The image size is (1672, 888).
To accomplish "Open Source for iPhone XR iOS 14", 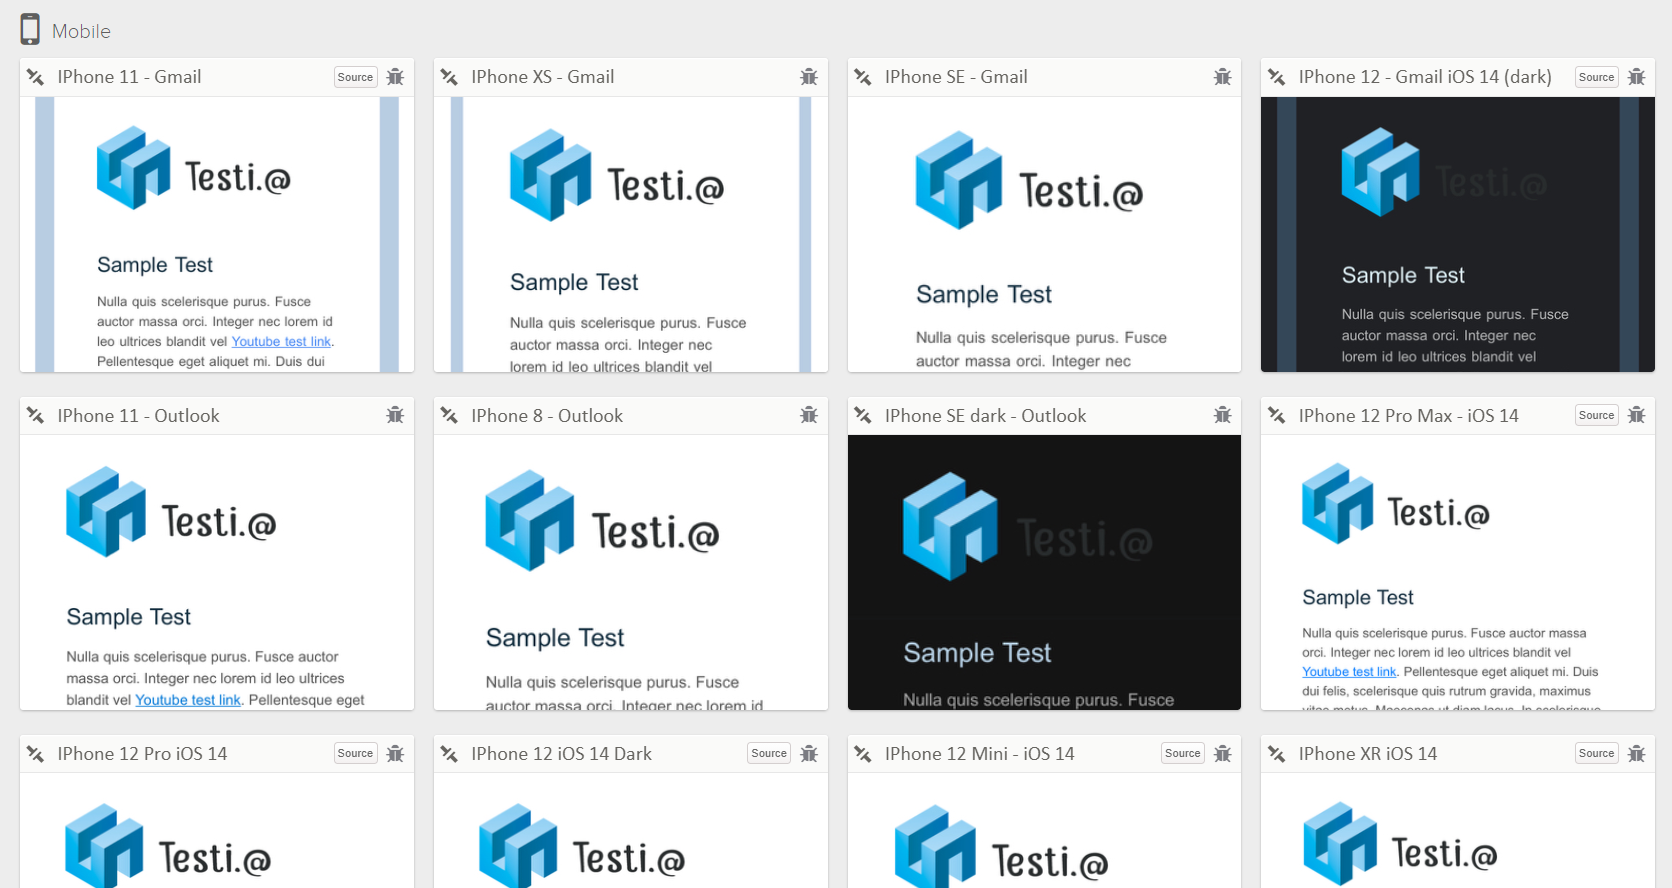I will click(1597, 753).
